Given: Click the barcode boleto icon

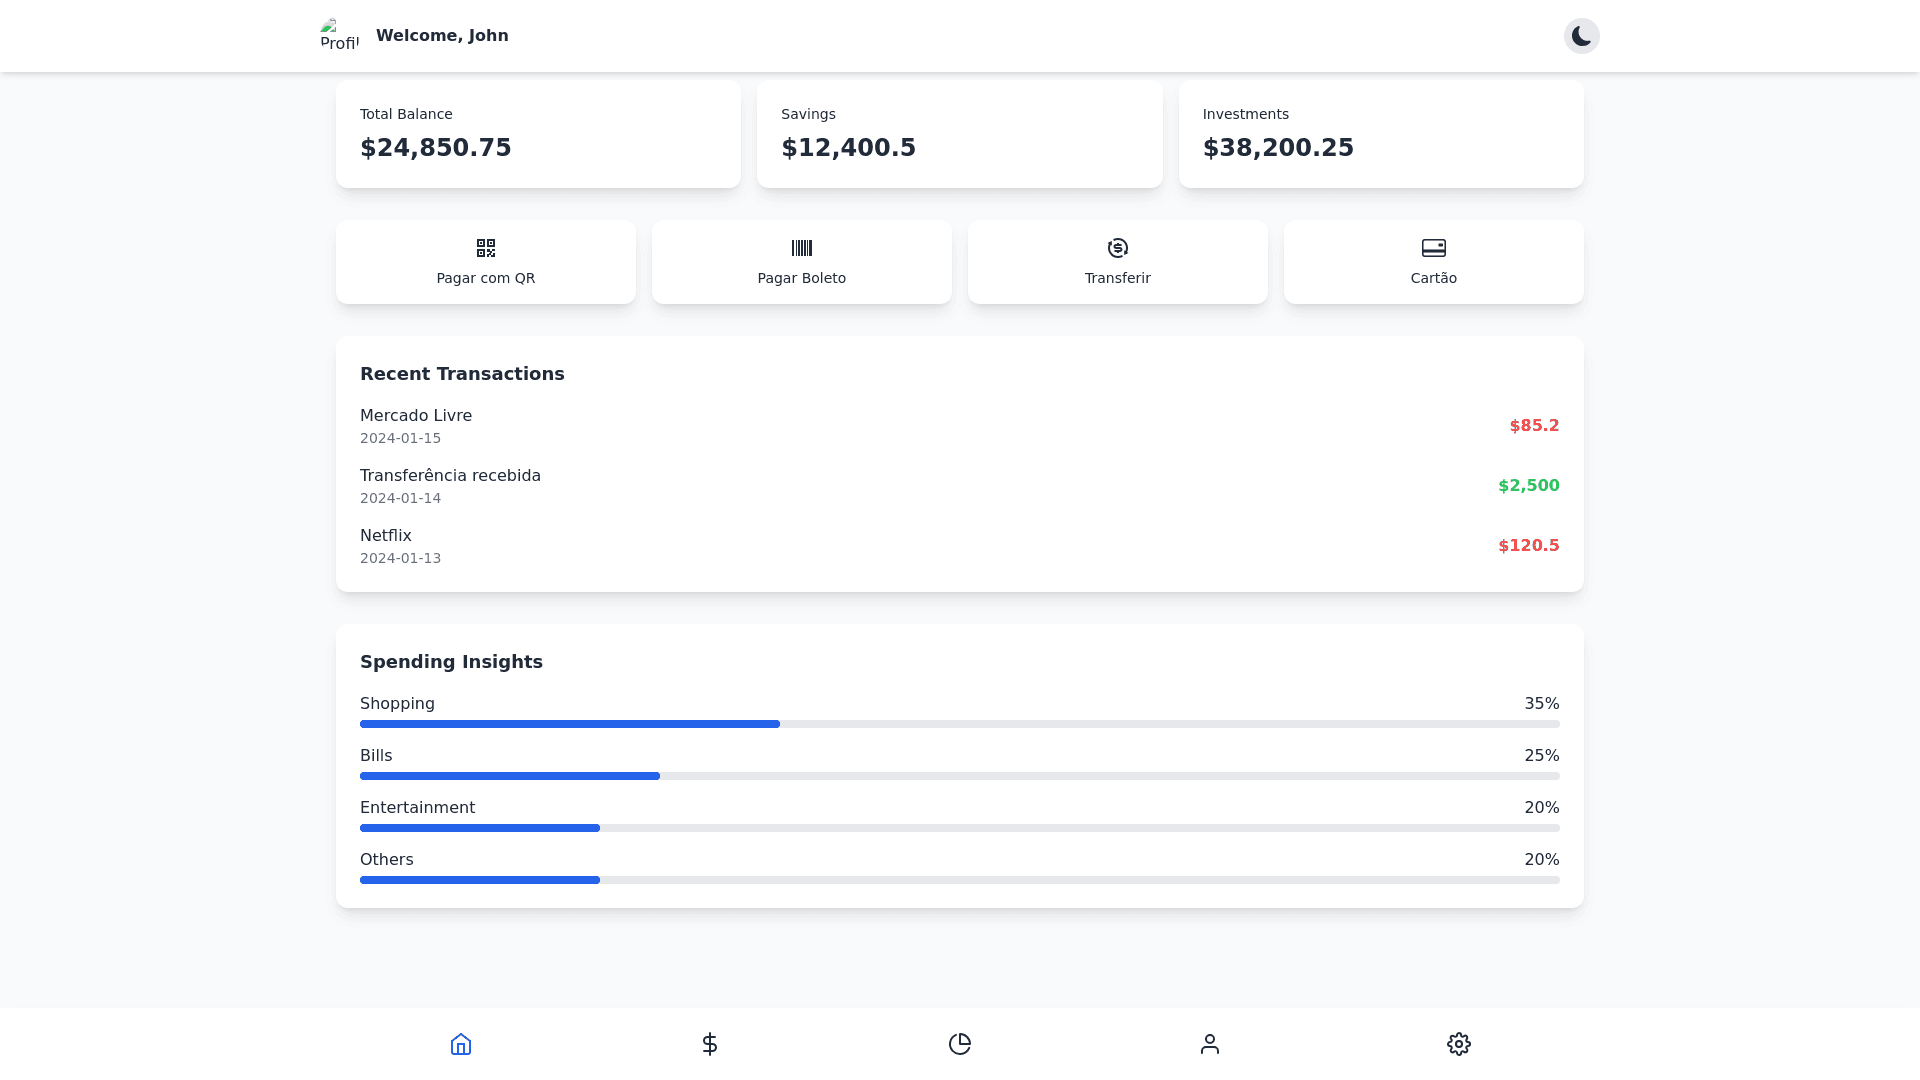Looking at the screenshot, I should pos(801,248).
